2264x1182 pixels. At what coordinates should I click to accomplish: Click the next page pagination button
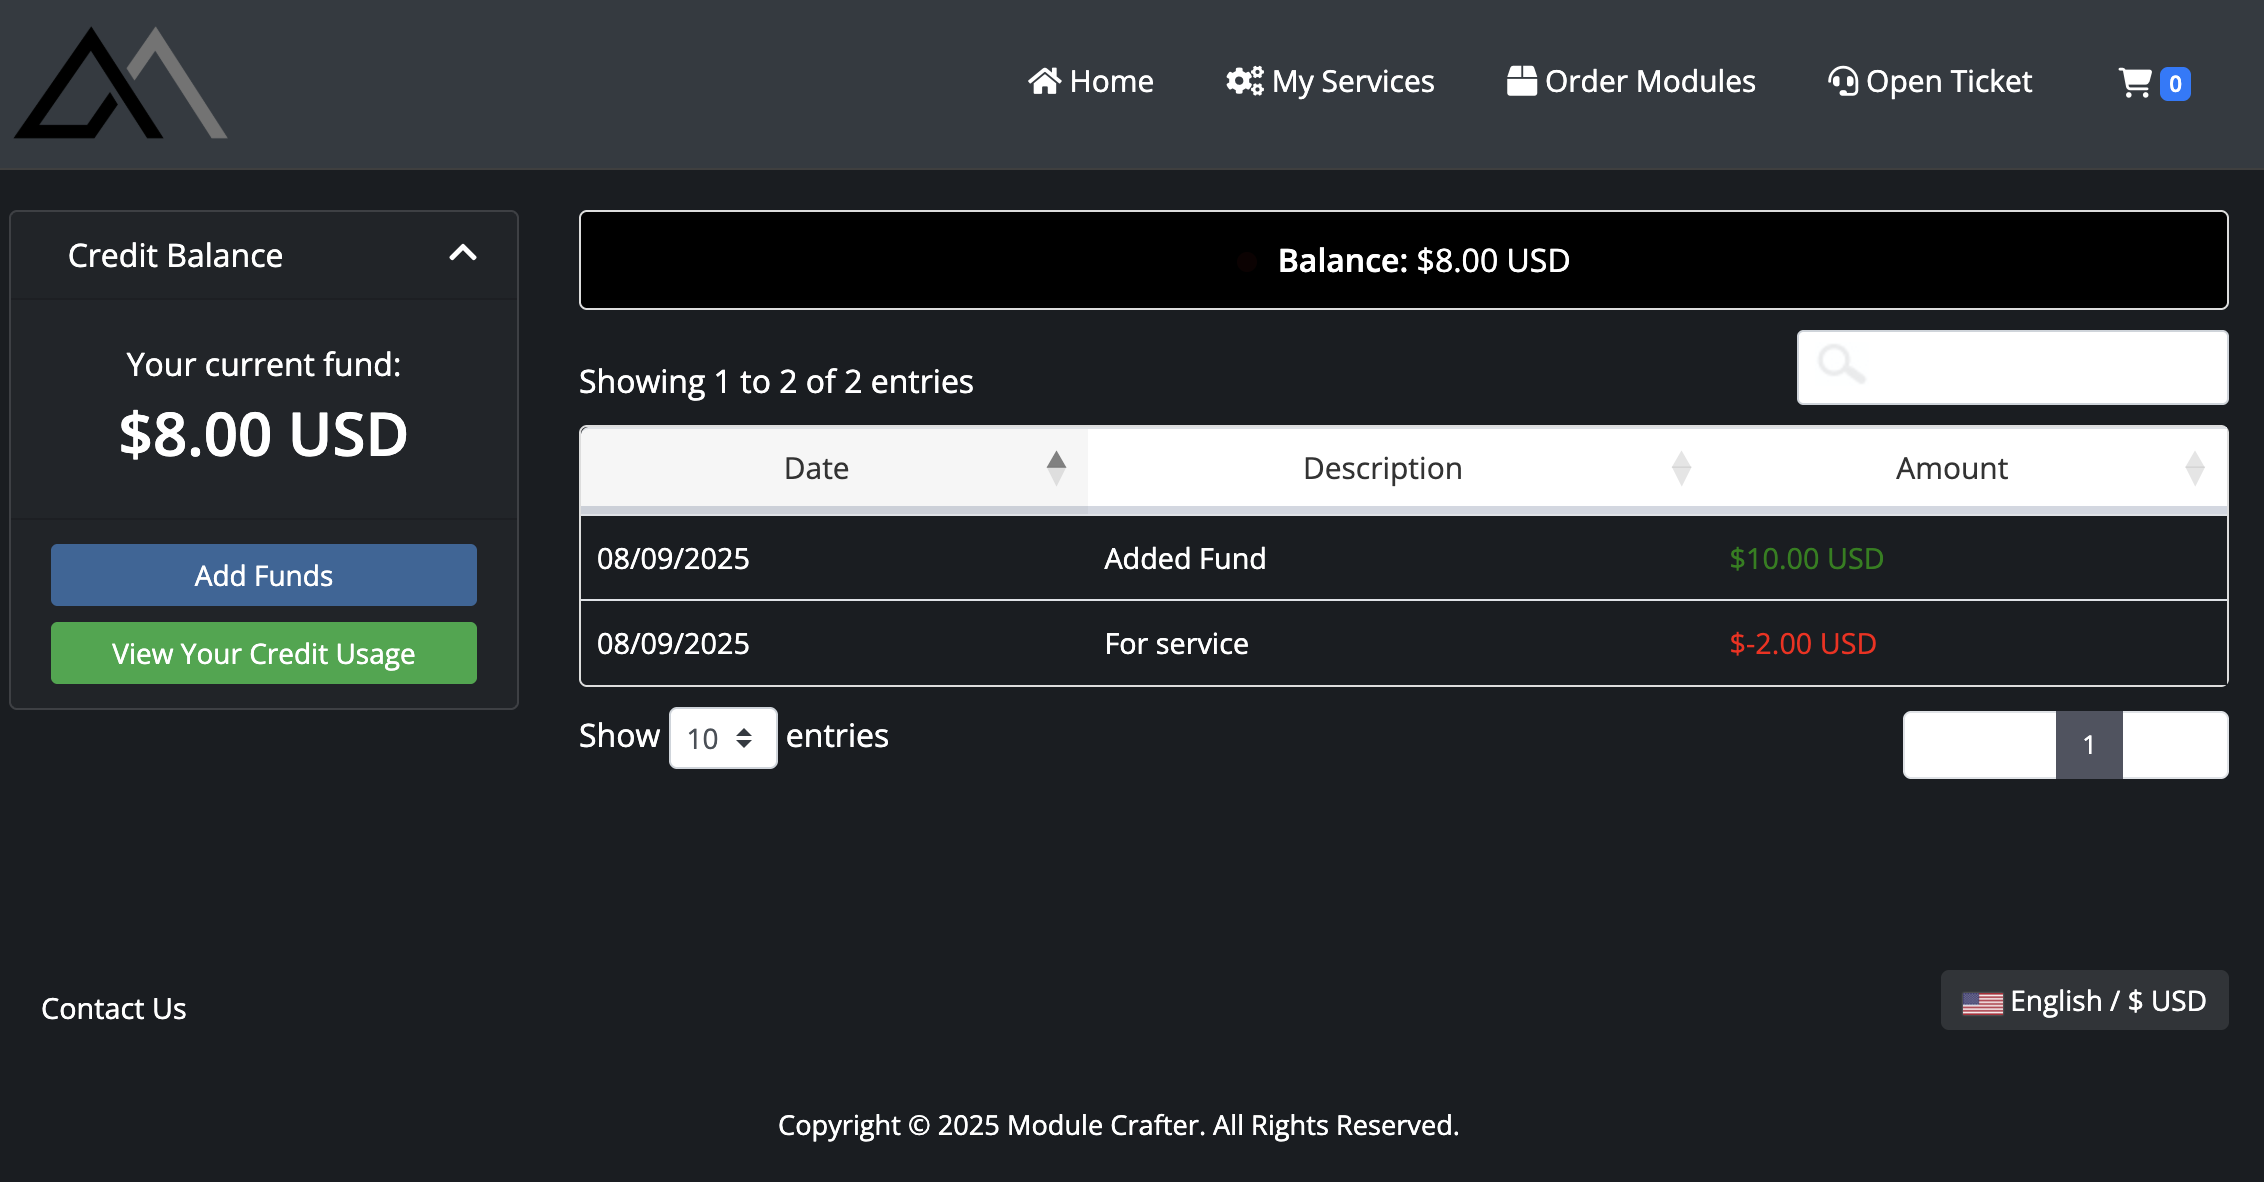click(x=2175, y=745)
